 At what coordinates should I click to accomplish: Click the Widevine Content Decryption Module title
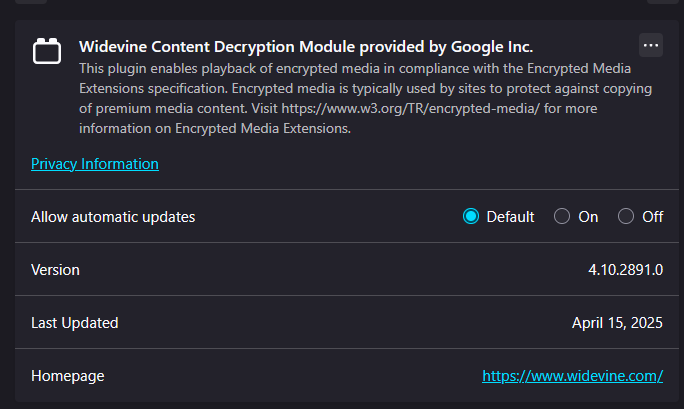pos(306,47)
